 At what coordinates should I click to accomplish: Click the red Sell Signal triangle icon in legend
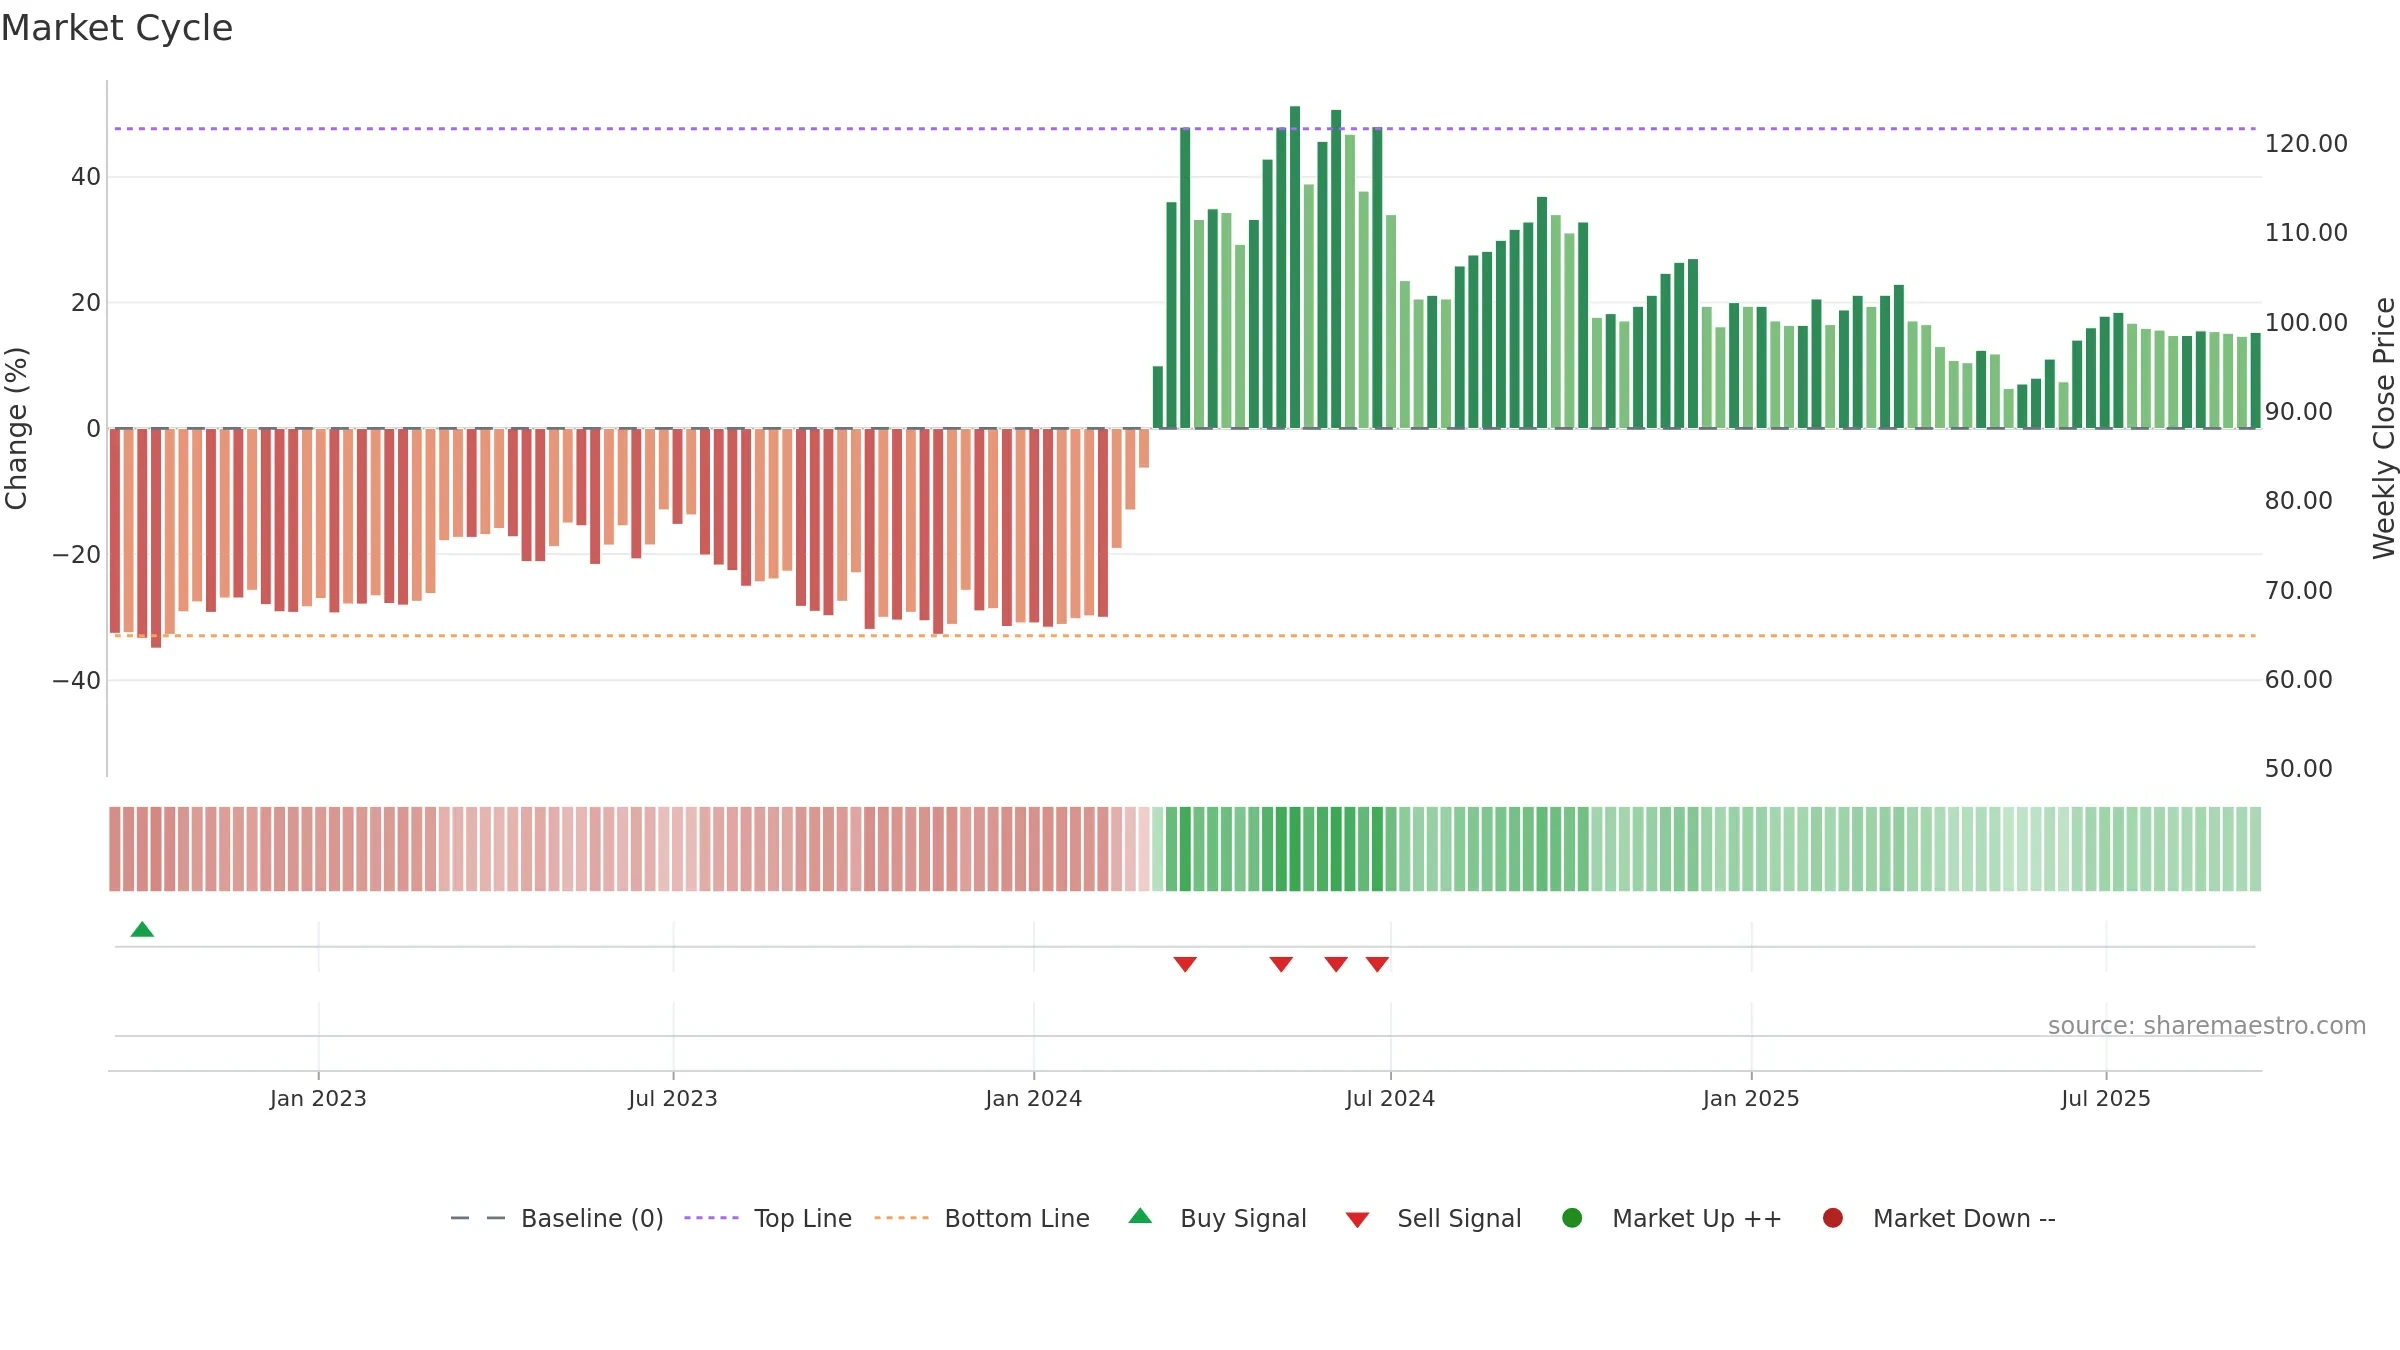tap(1357, 1220)
